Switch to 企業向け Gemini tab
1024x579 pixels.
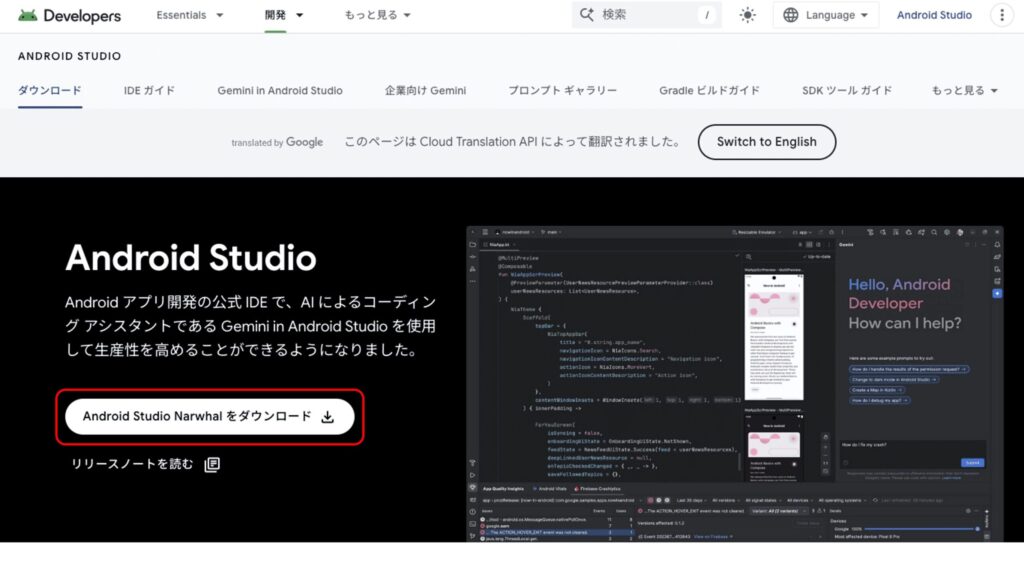pyautogui.click(x=425, y=91)
